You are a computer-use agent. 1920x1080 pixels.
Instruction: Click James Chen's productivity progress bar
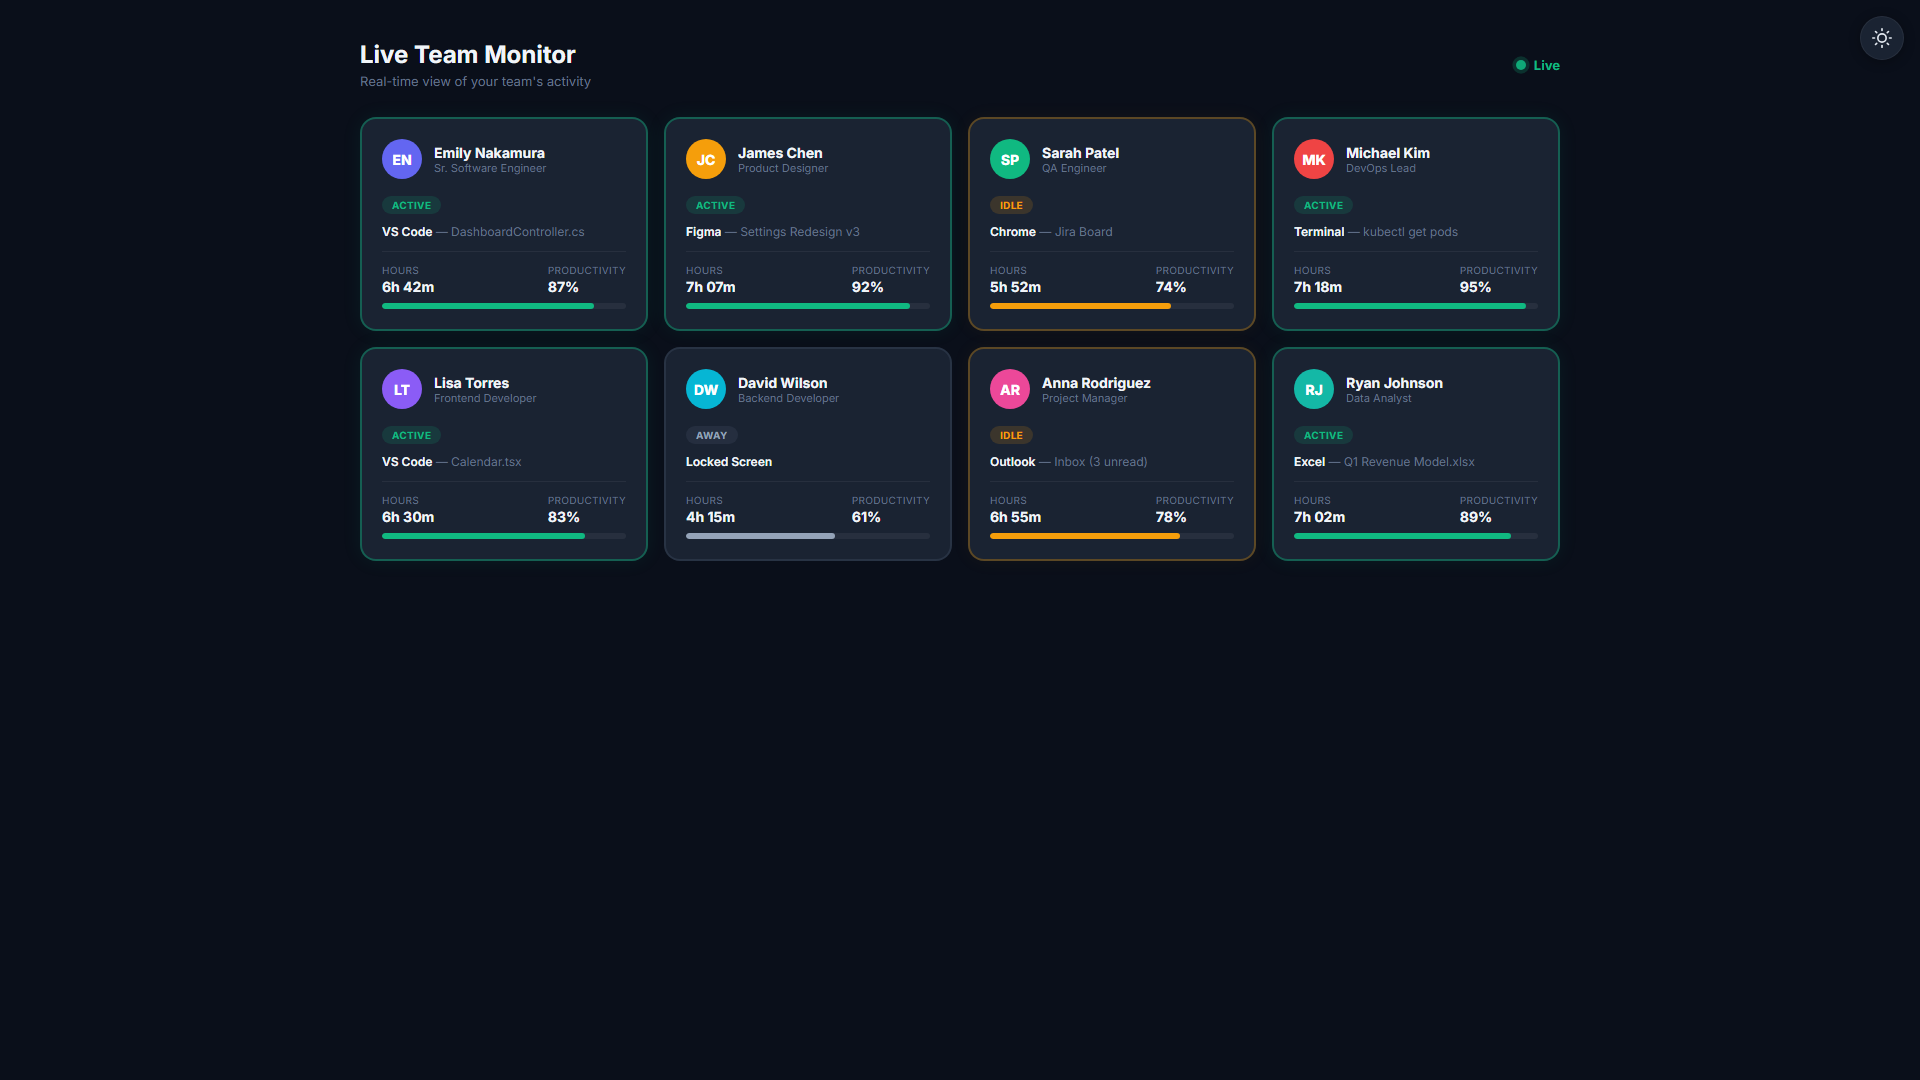click(x=808, y=306)
